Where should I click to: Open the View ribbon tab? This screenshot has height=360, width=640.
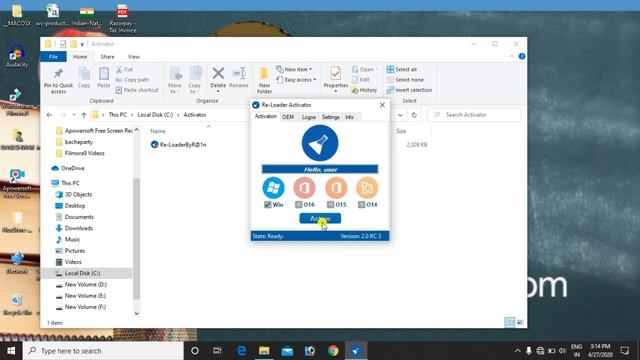(133, 57)
